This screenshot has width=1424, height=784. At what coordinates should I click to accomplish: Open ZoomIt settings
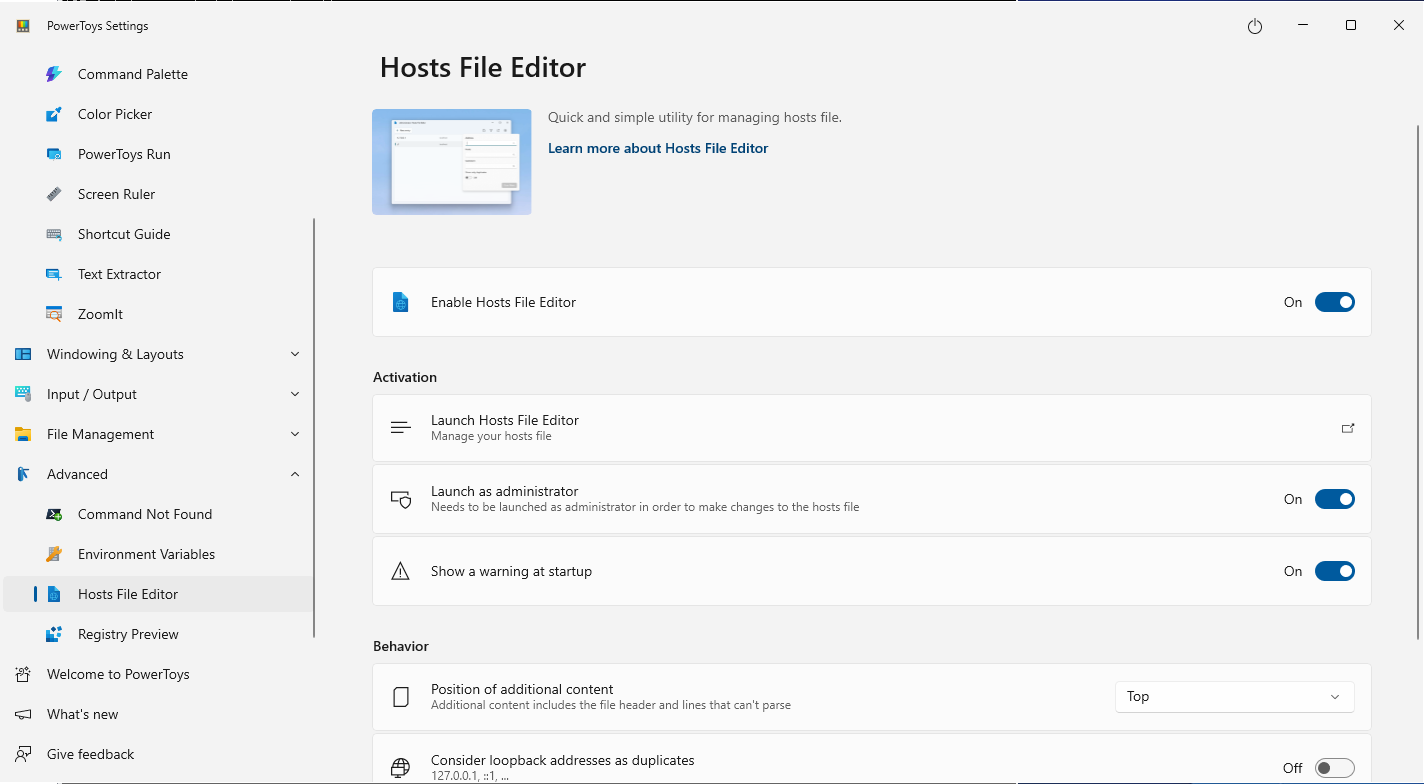point(158,314)
